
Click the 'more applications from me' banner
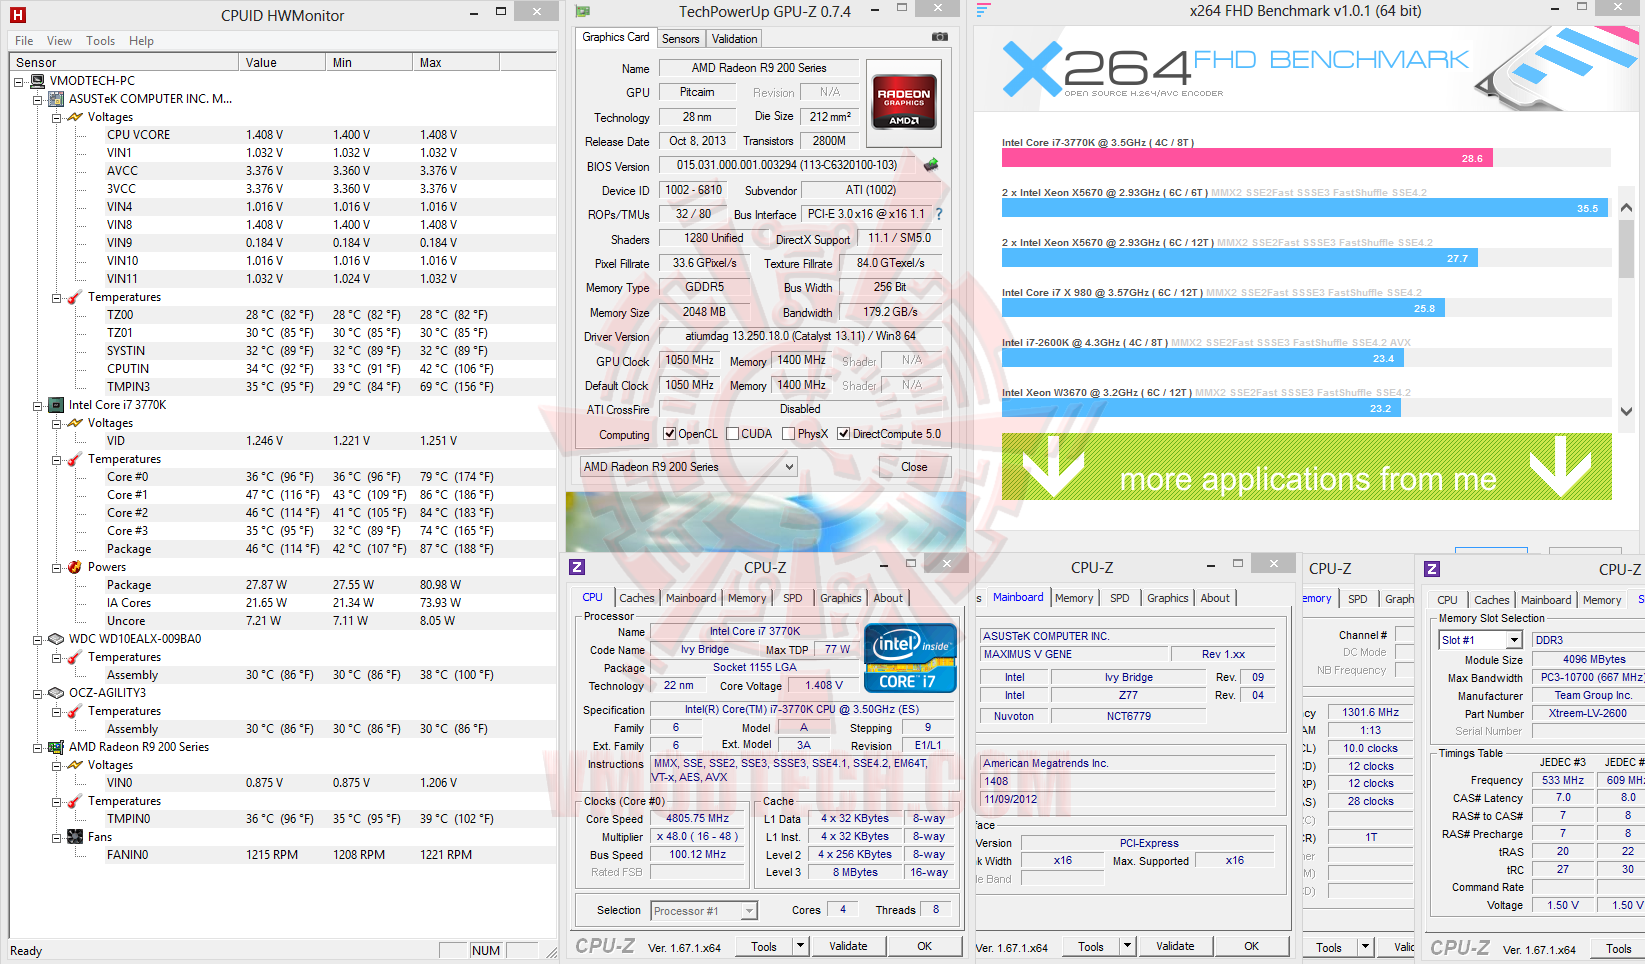(x=1307, y=466)
